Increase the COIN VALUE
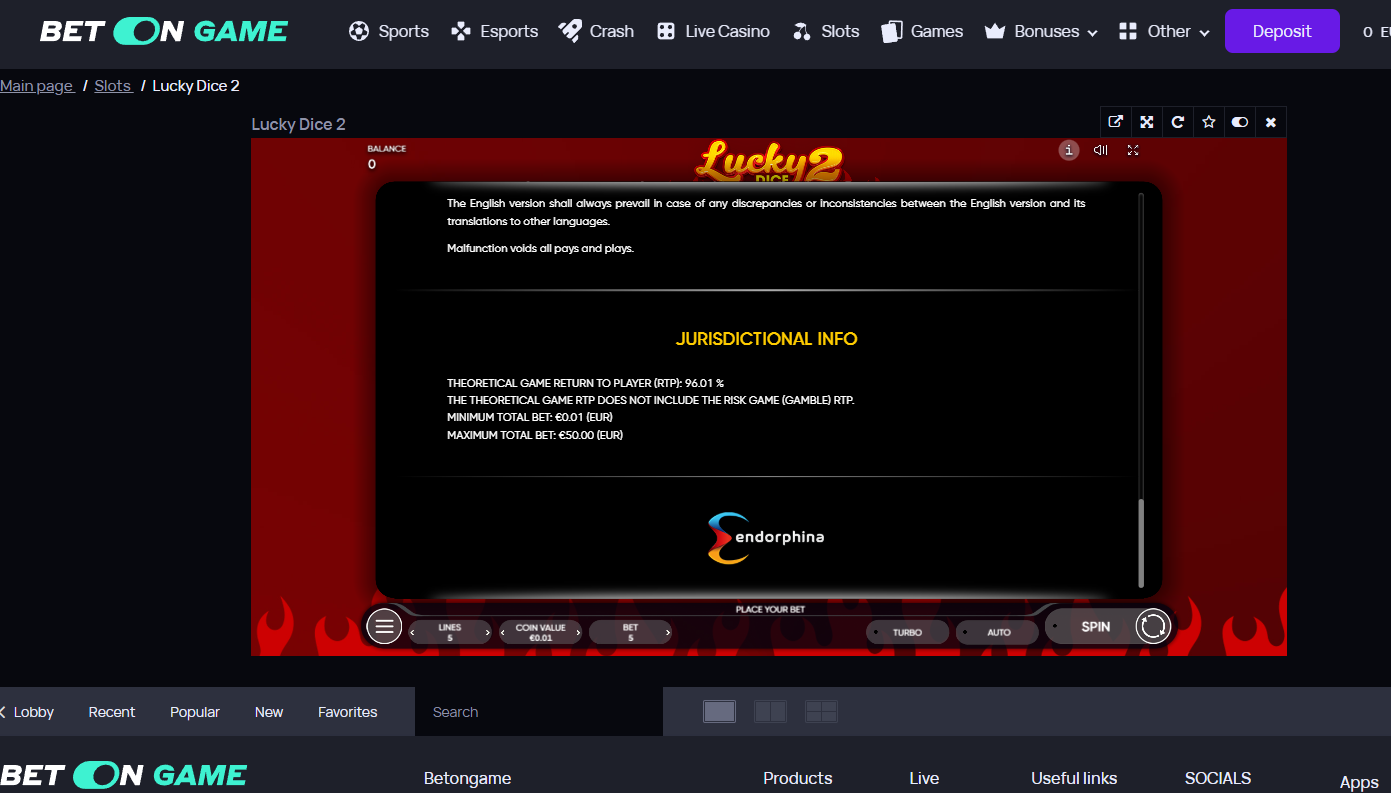1391x793 pixels. click(578, 633)
